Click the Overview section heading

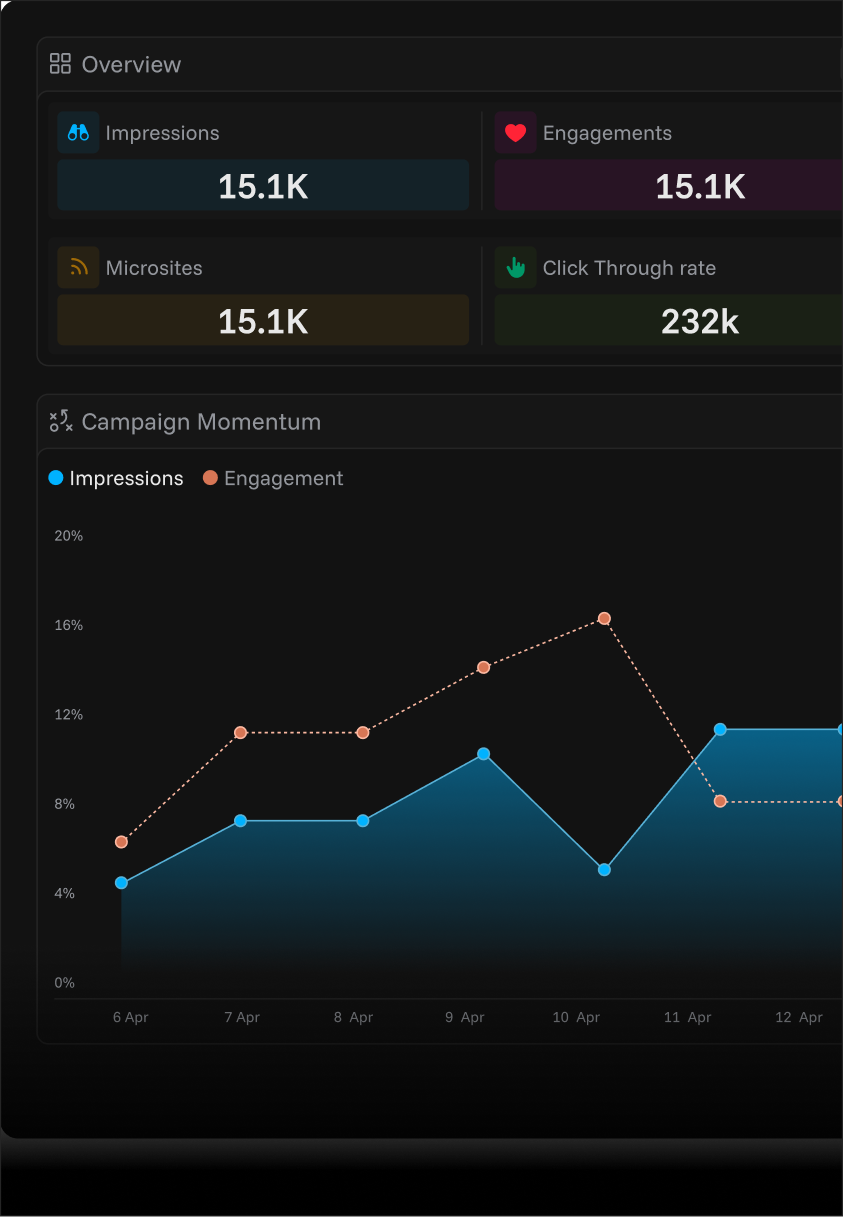click(x=131, y=64)
